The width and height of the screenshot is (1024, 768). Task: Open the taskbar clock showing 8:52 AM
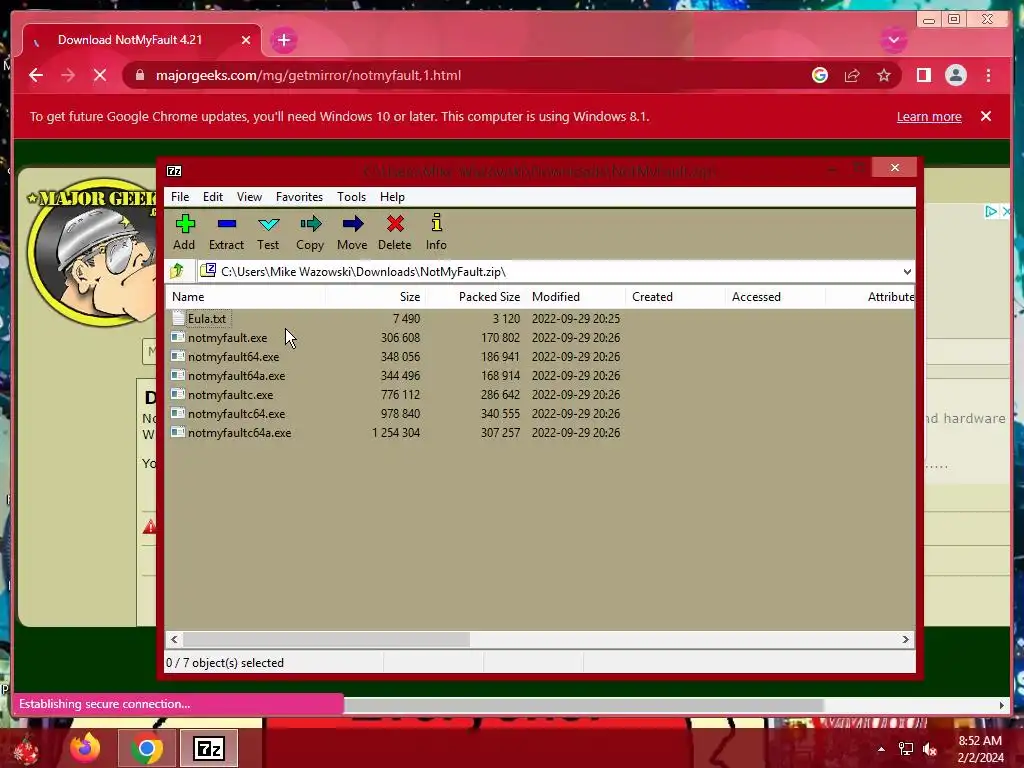(x=980, y=749)
